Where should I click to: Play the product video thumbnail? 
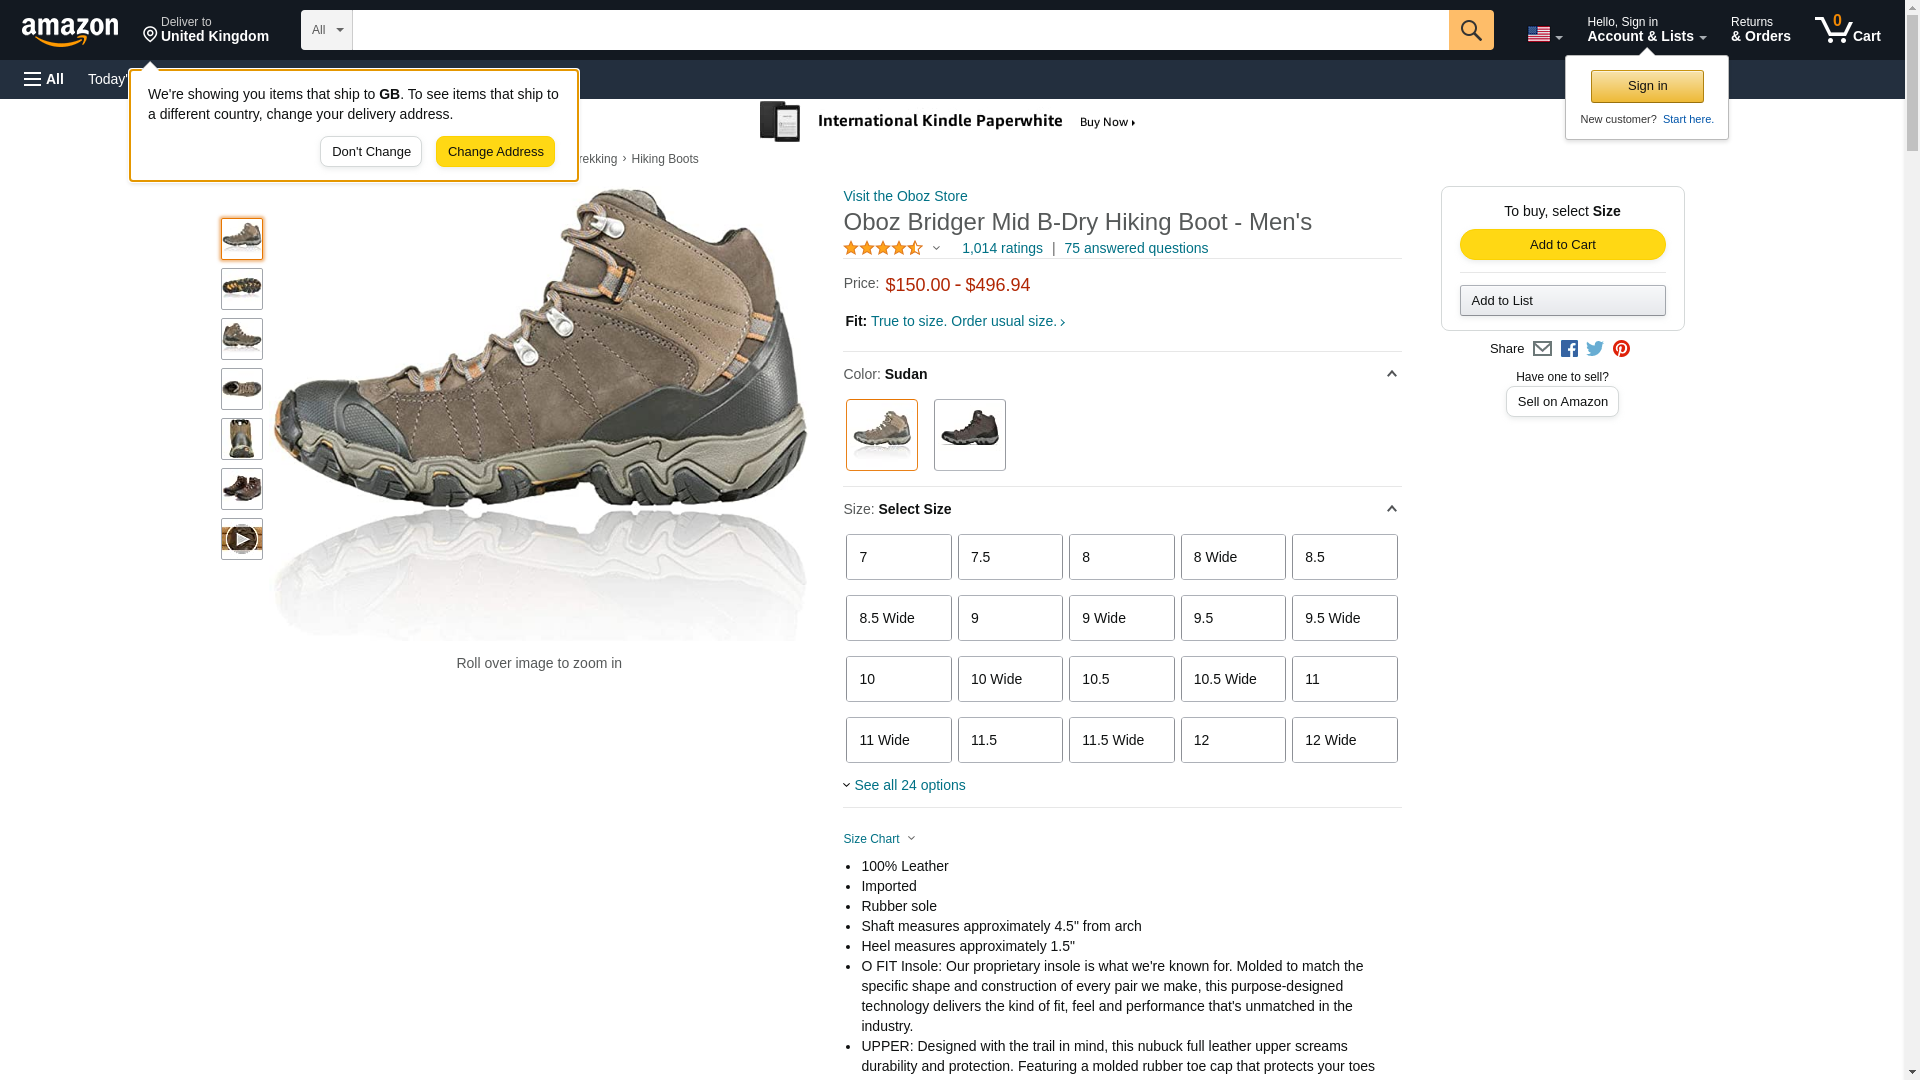click(x=242, y=539)
